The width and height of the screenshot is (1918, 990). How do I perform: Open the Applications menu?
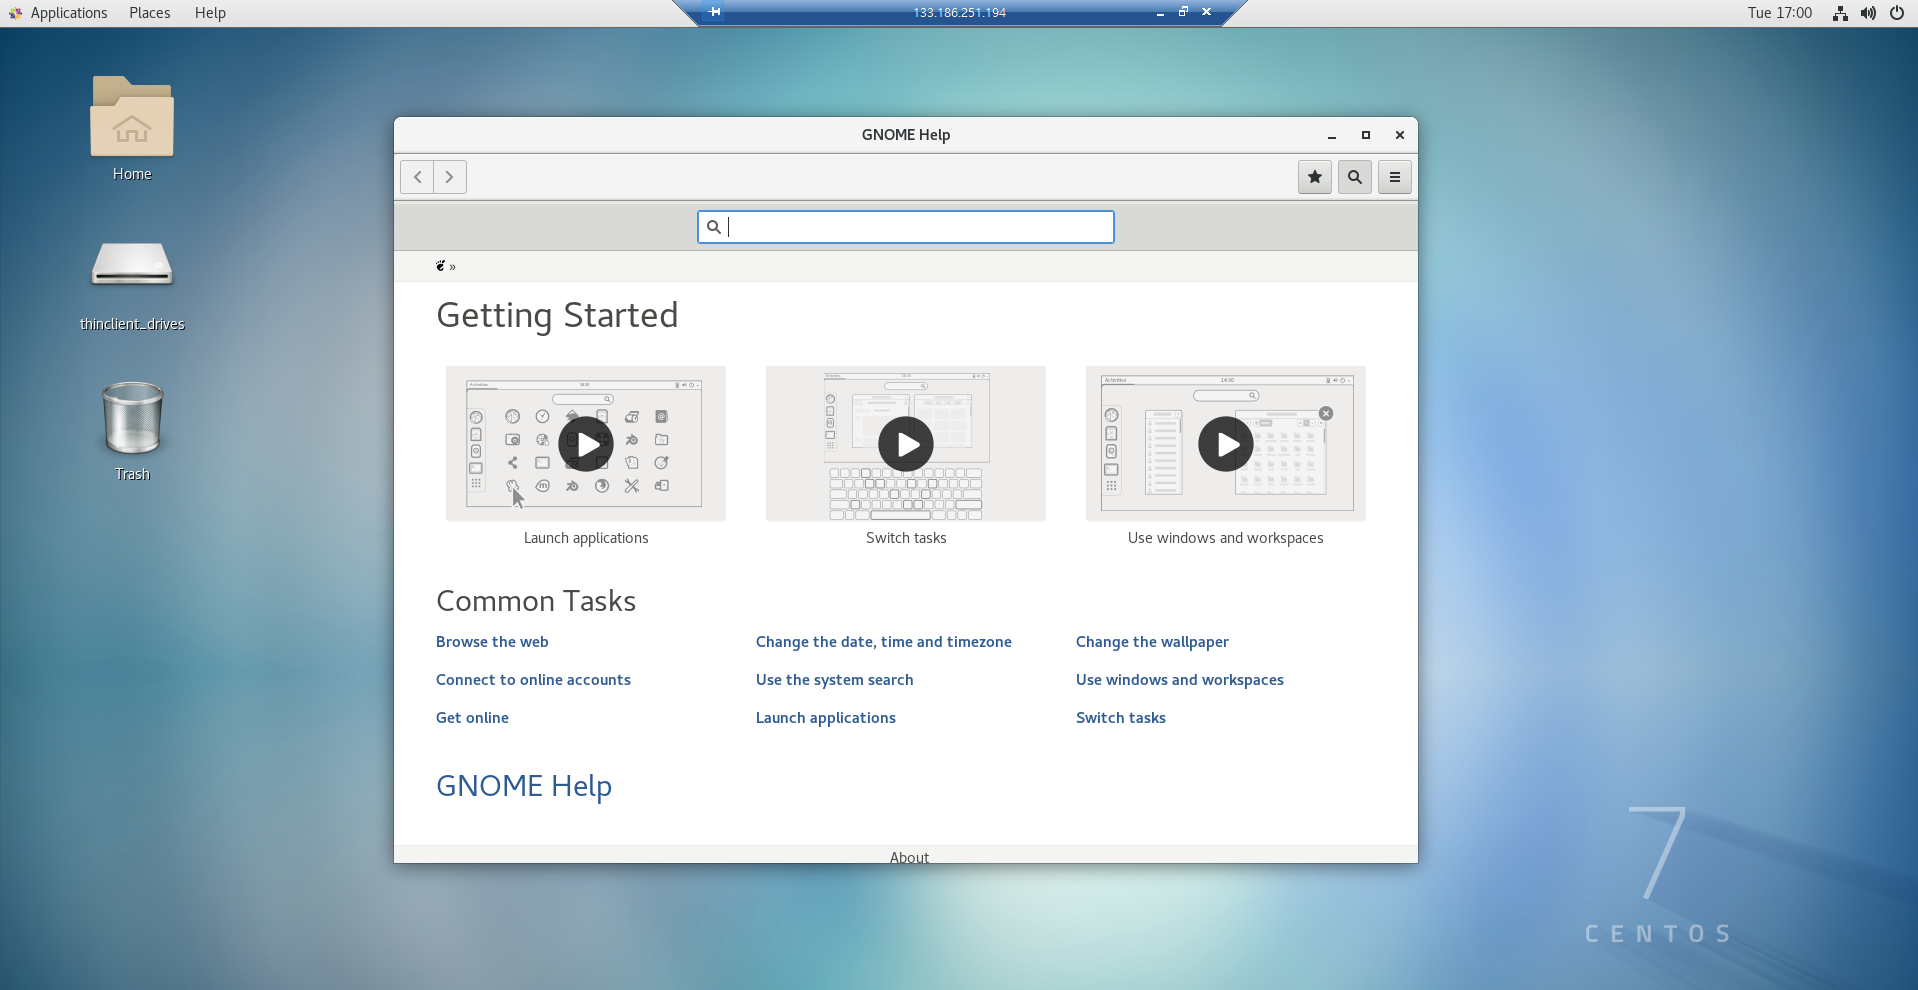(x=58, y=13)
